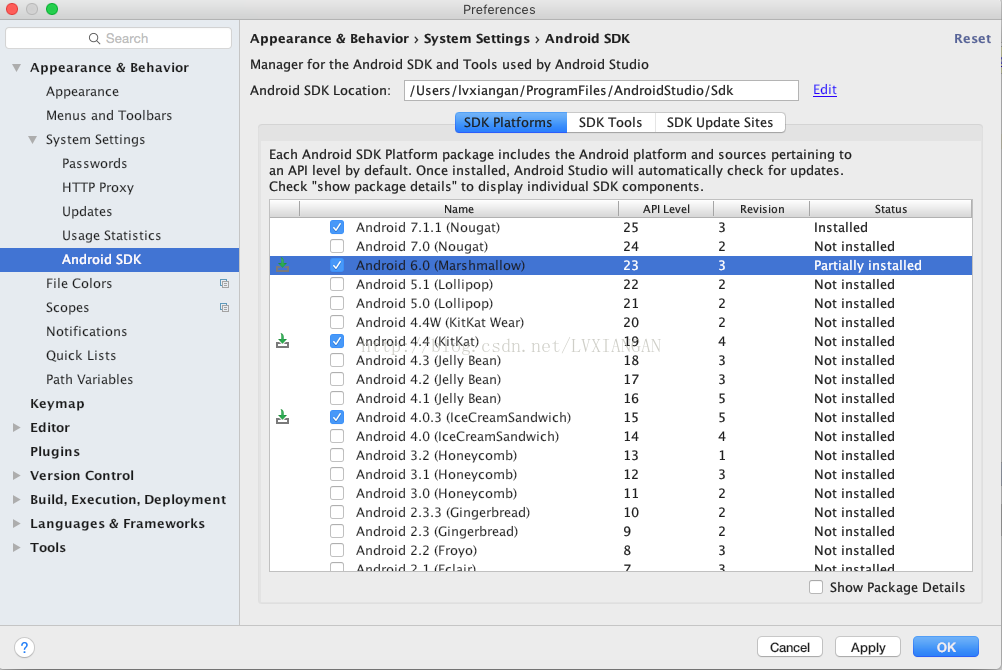
Task: Click the download icon beside Android 4.4 (KitKat)
Action: point(282,341)
